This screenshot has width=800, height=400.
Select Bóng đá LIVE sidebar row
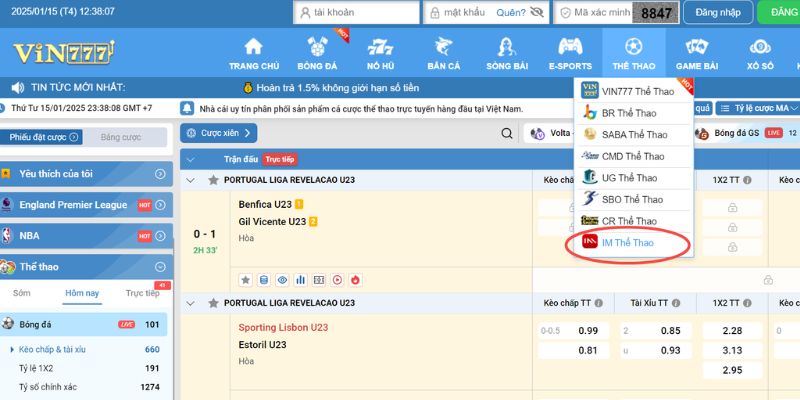pyautogui.click(x=84, y=324)
